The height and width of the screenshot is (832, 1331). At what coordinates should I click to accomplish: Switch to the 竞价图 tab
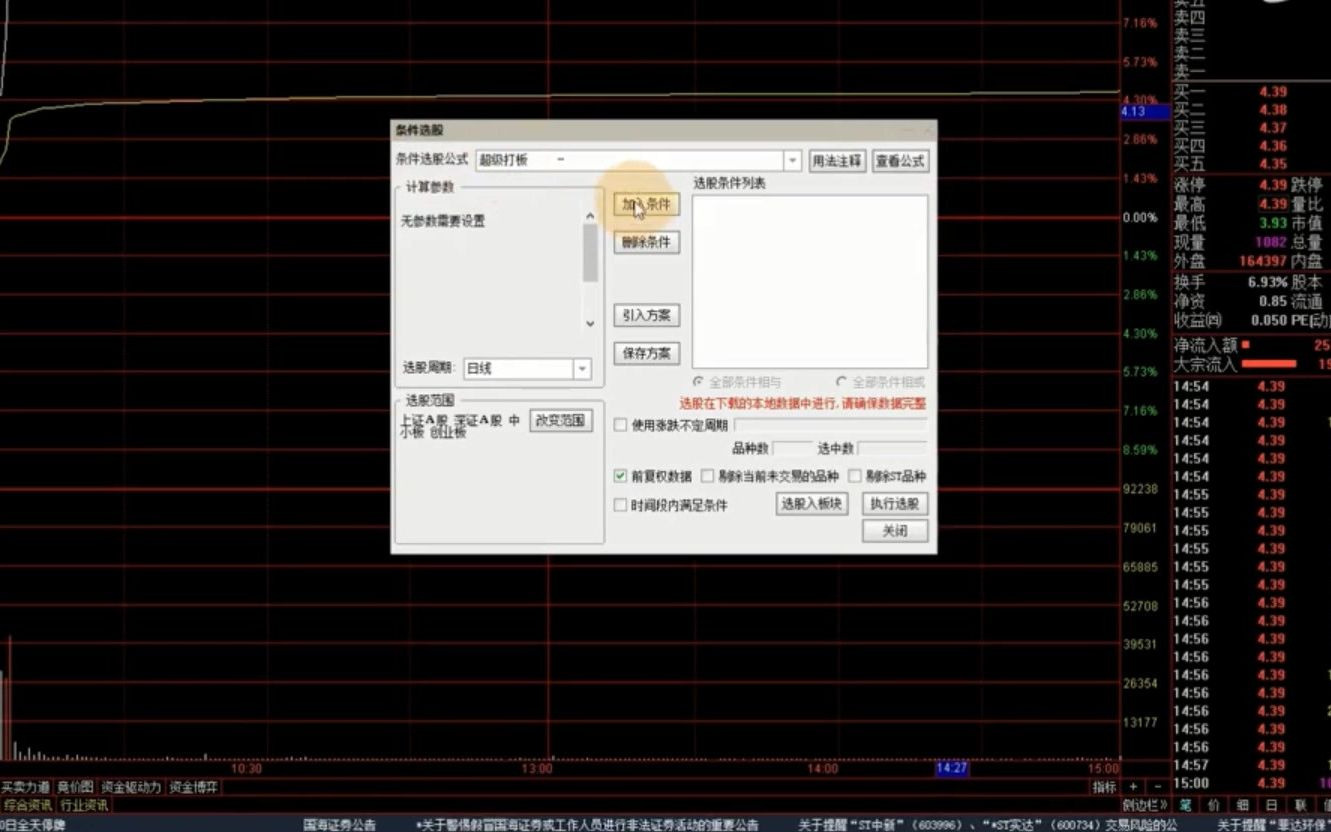point(75,788)
